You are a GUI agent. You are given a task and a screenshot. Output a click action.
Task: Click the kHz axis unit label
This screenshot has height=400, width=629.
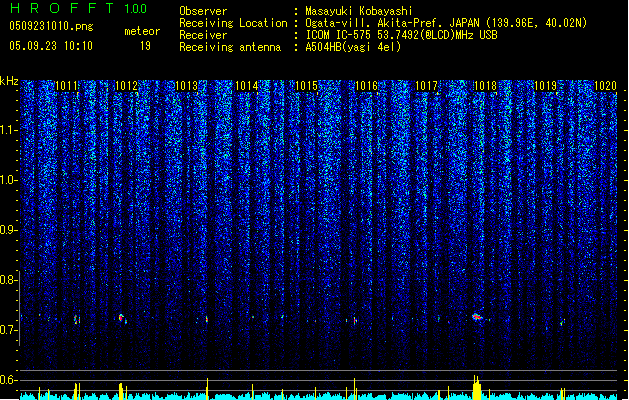click(x=9, y=81)
